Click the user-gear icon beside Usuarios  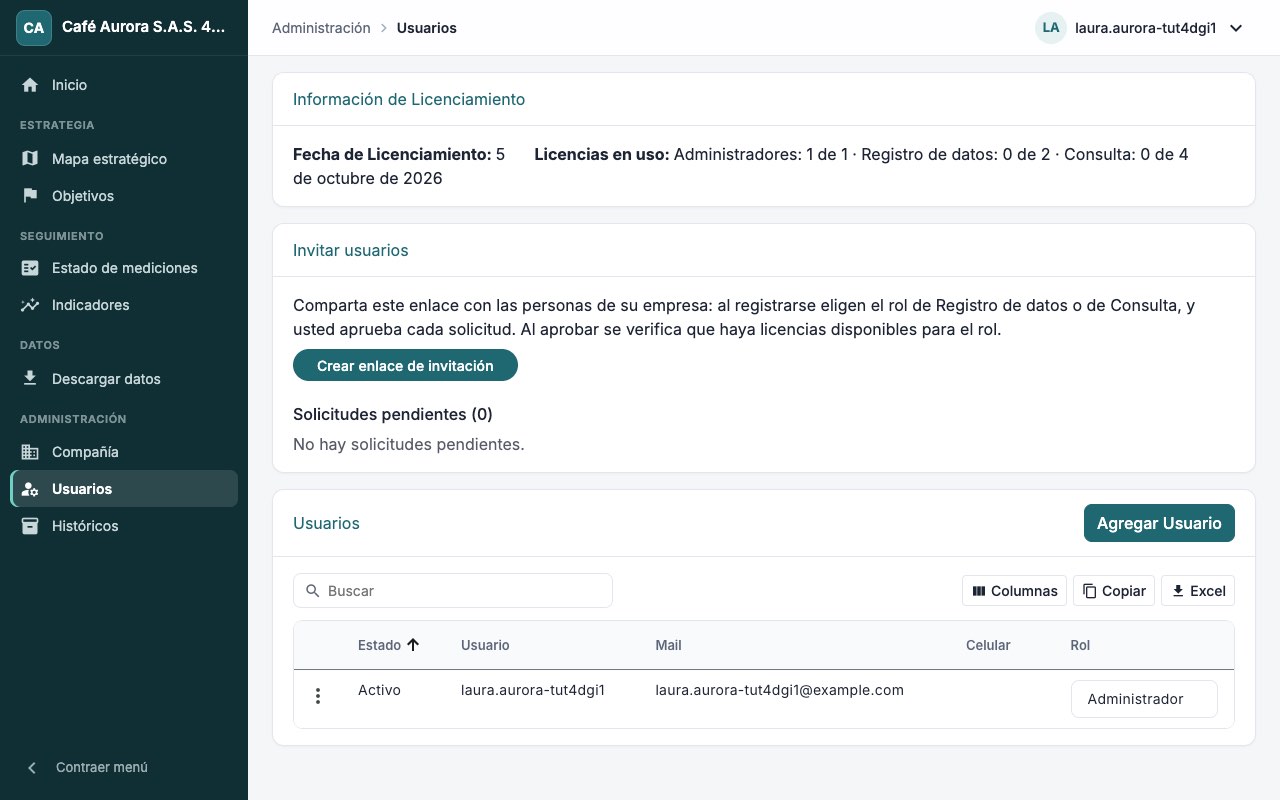tap(30, 489)
